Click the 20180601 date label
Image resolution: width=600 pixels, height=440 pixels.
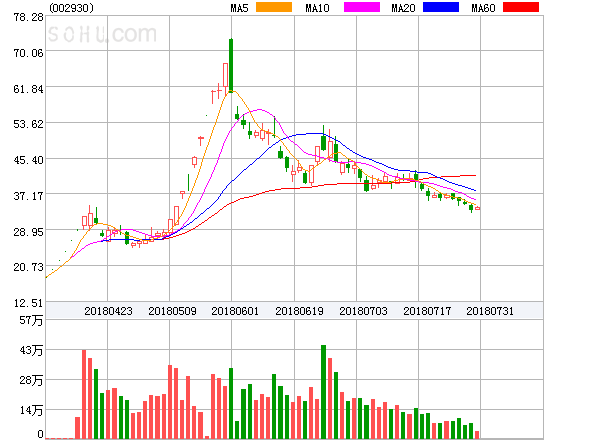(x=235, y=311)
